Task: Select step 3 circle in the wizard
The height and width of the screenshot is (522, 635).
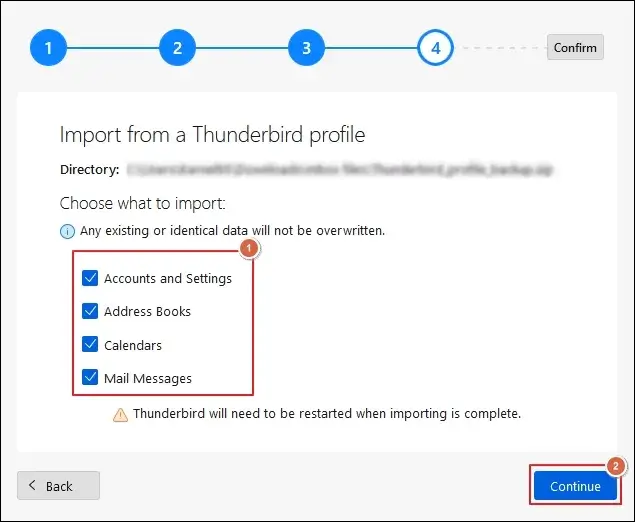Action: (x=306, y=48)
